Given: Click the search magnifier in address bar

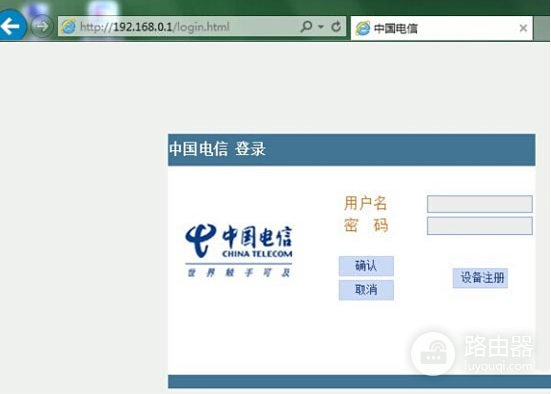Looking at the screenshot, I should pos(306,26).
